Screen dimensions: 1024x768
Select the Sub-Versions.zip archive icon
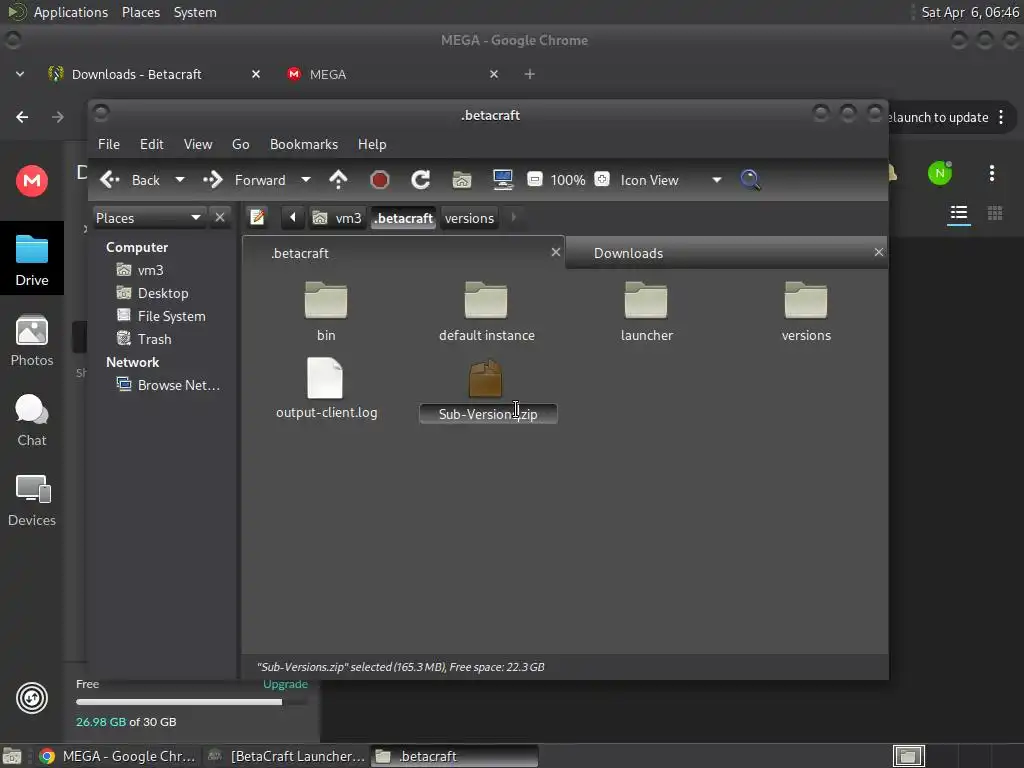pyautogui.click(x=486, y=379)
